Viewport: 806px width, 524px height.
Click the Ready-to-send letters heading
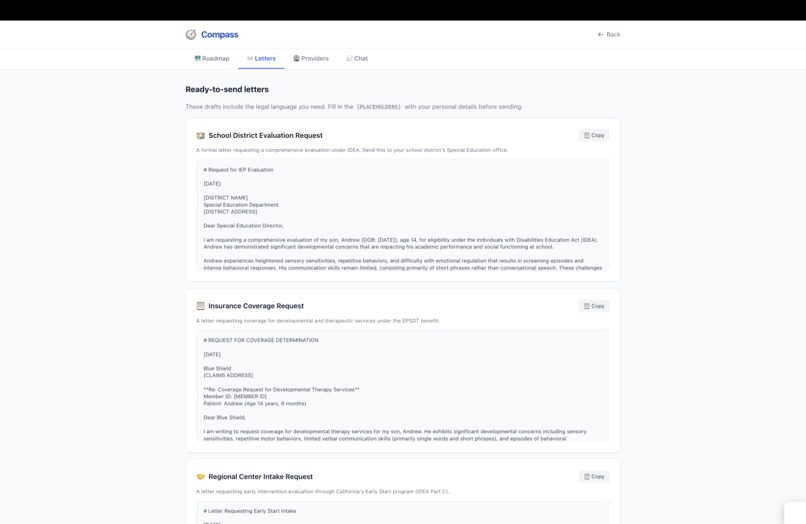point(227,89)
